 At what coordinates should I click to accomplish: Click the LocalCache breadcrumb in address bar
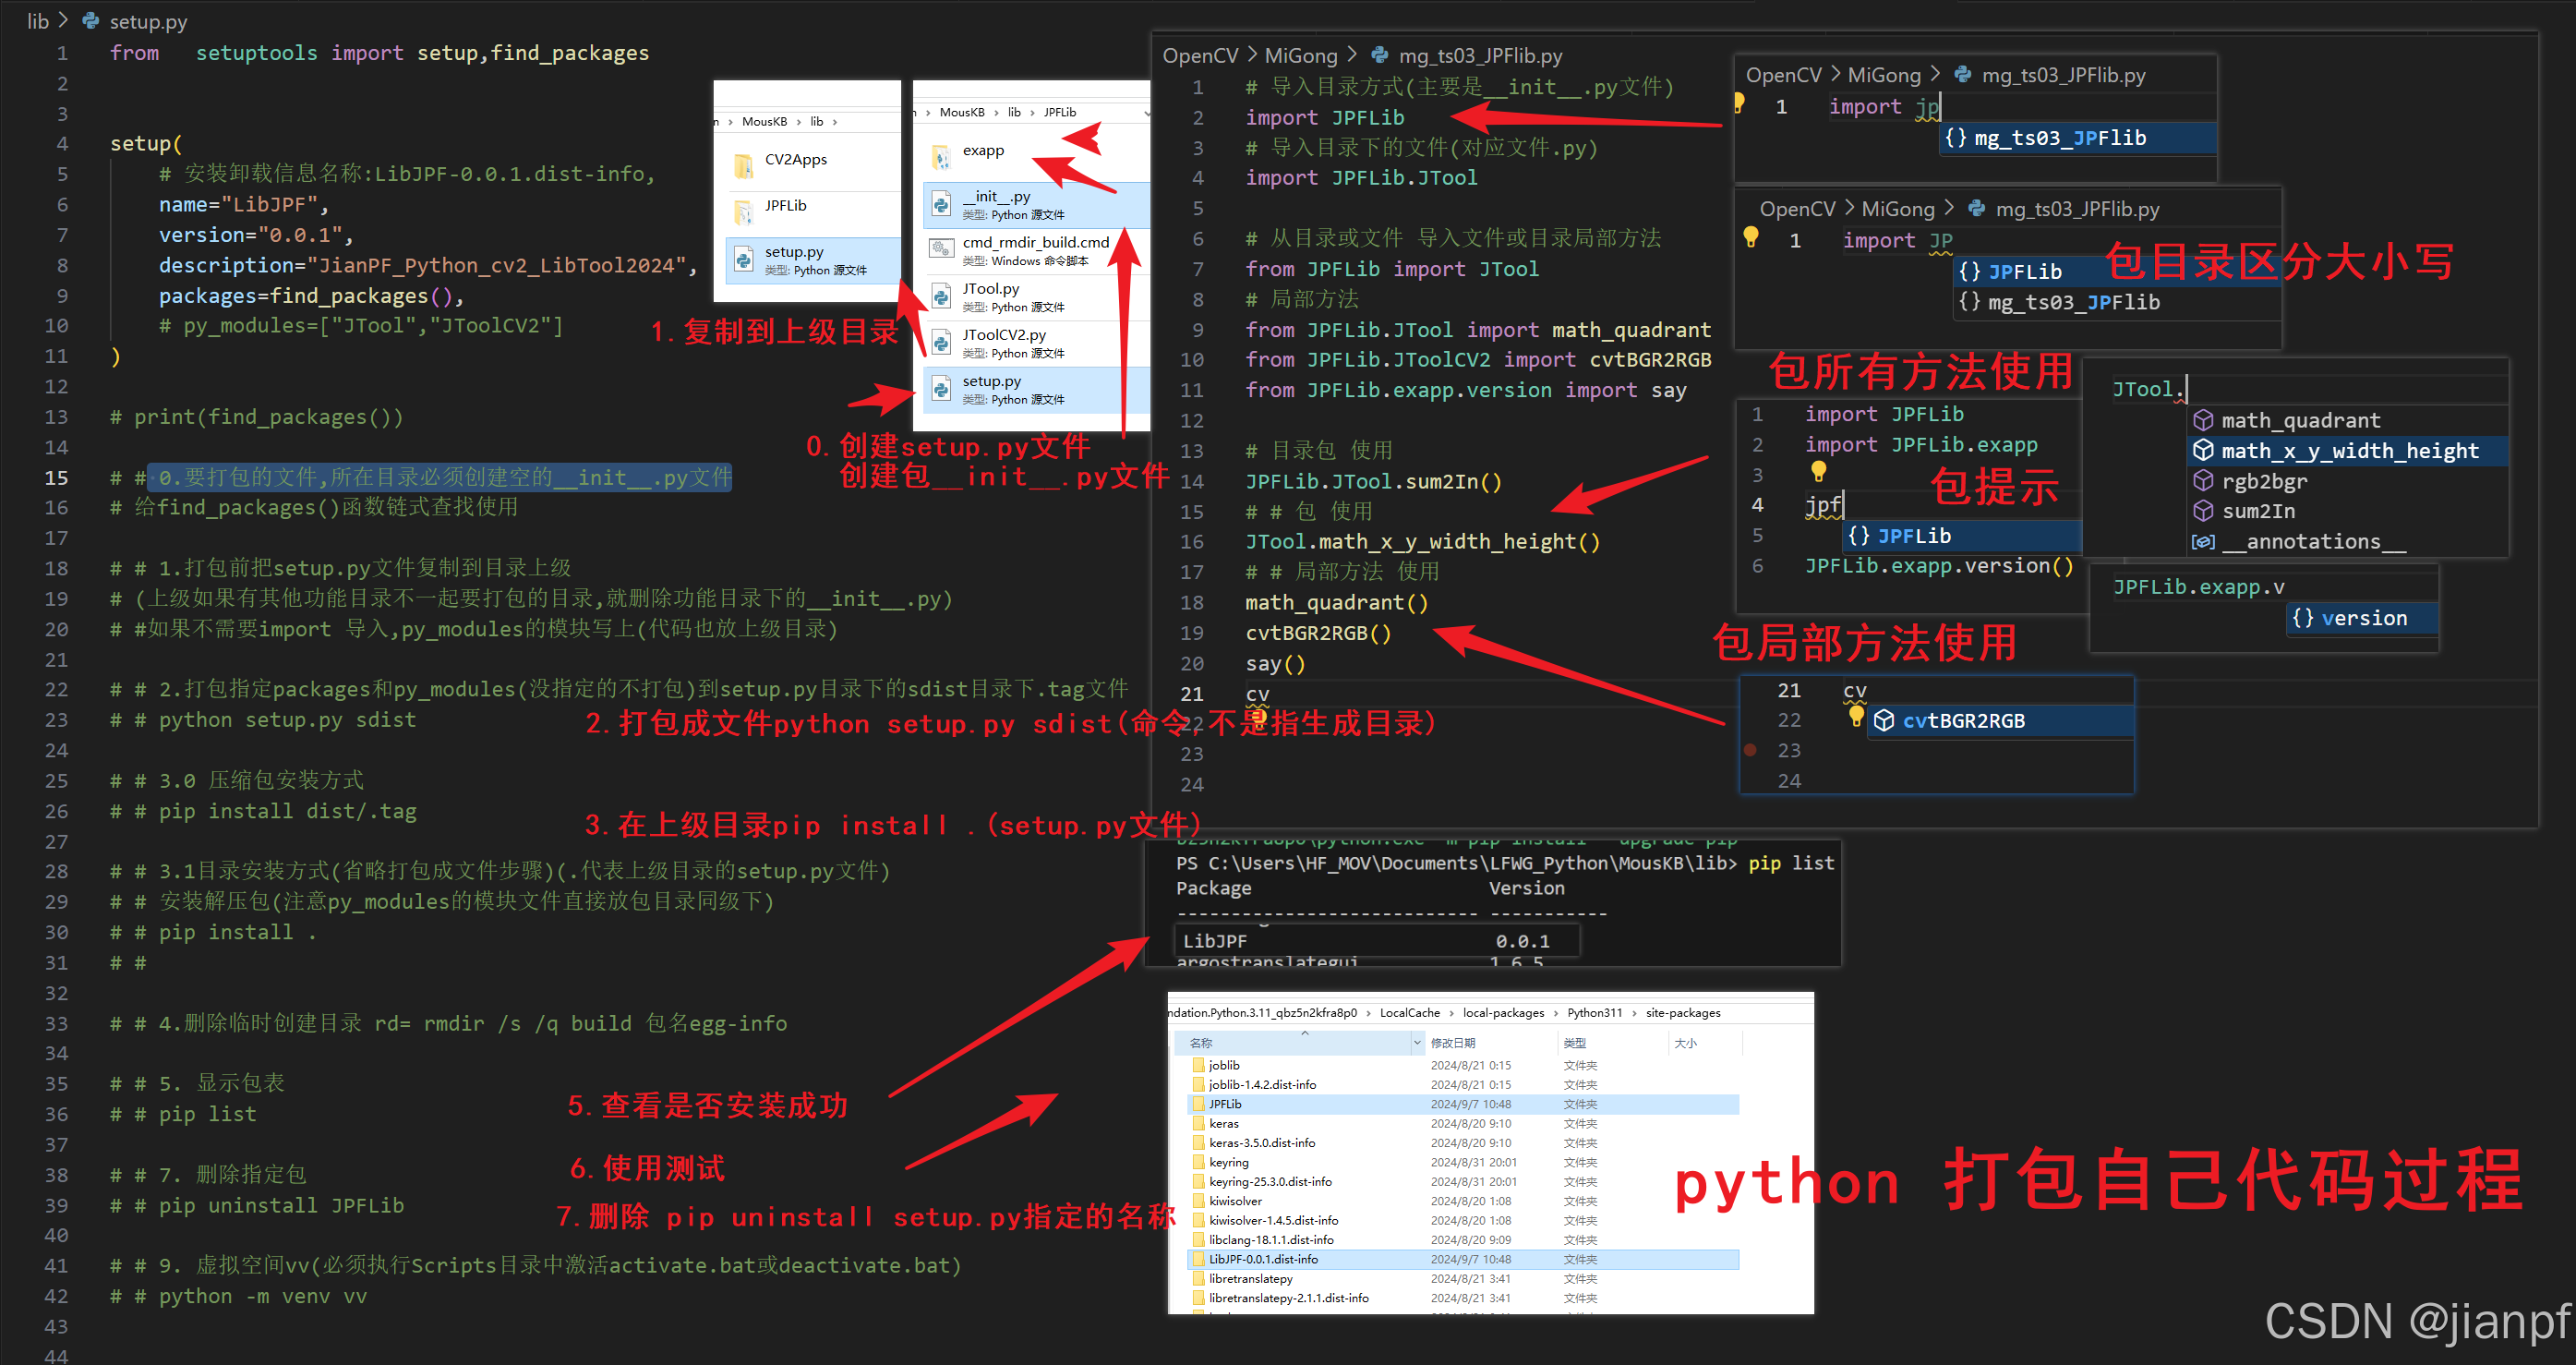pos(1409,1013)
